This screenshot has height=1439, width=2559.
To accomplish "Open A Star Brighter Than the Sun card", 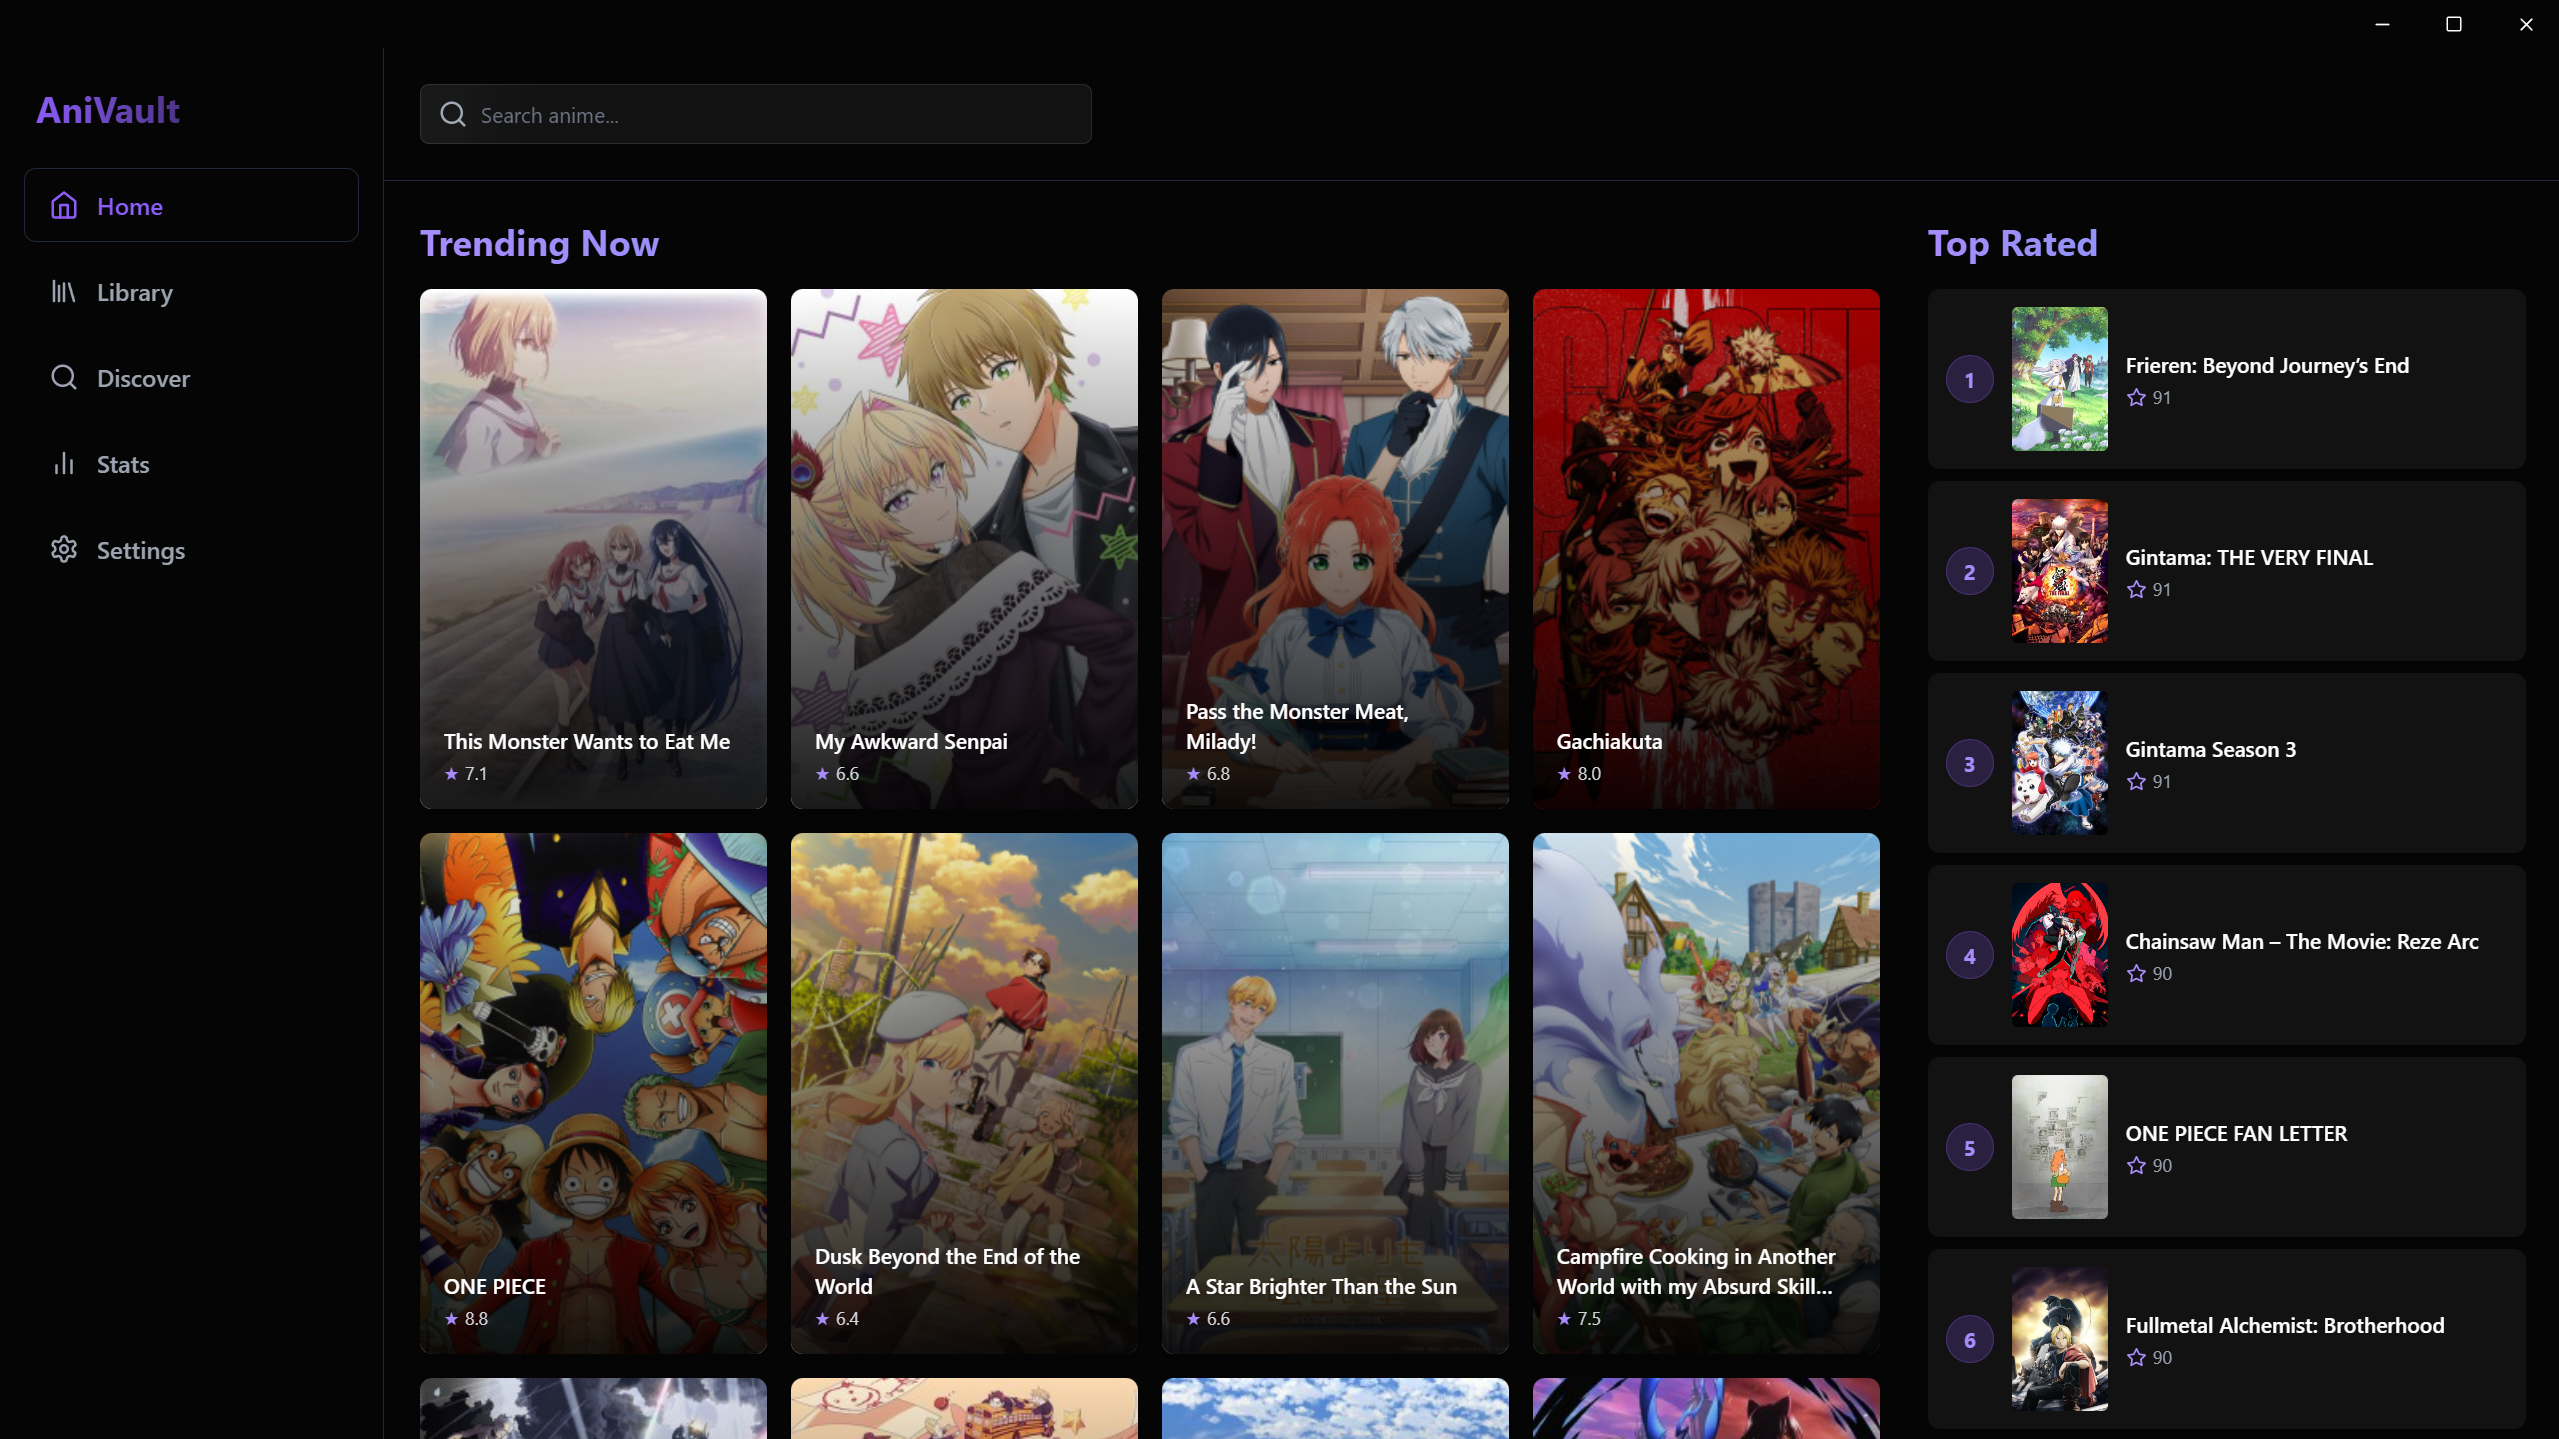I will tap(1334, 1092).
